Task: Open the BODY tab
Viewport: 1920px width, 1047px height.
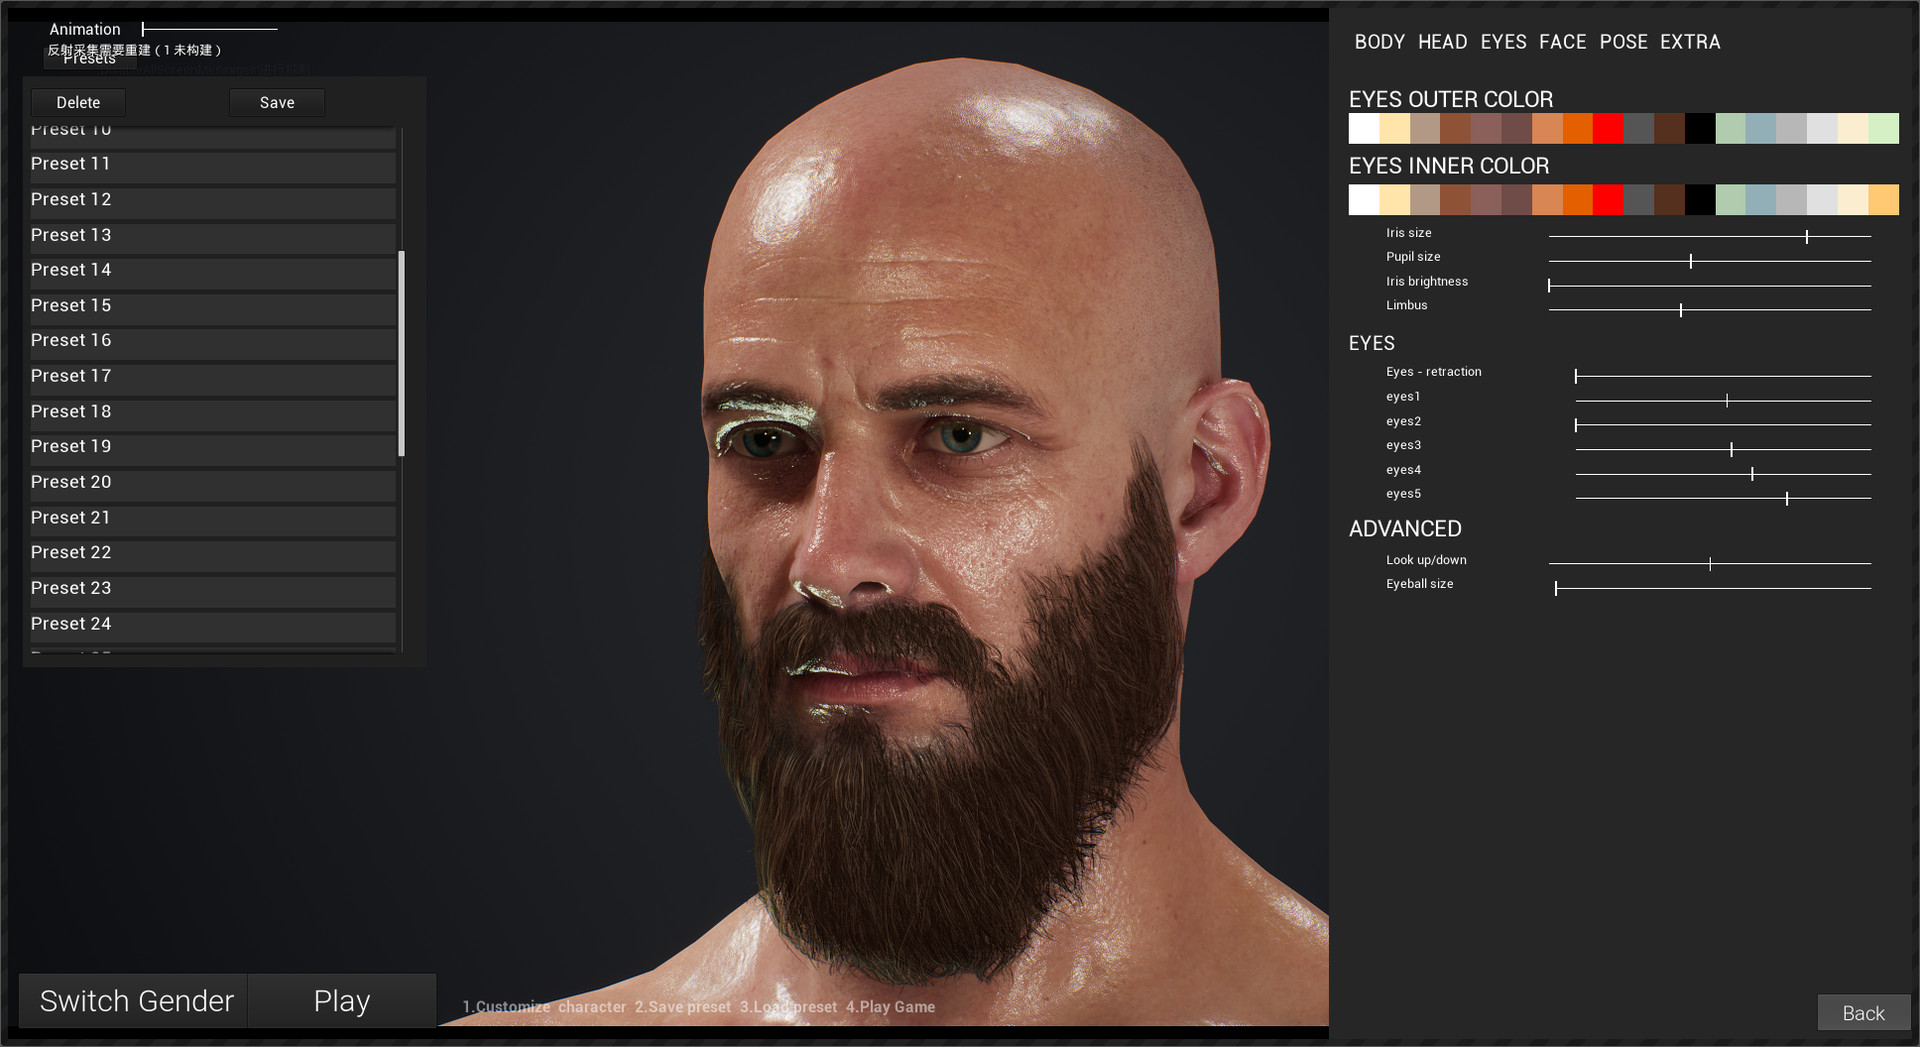Action: coord(1379,42)
